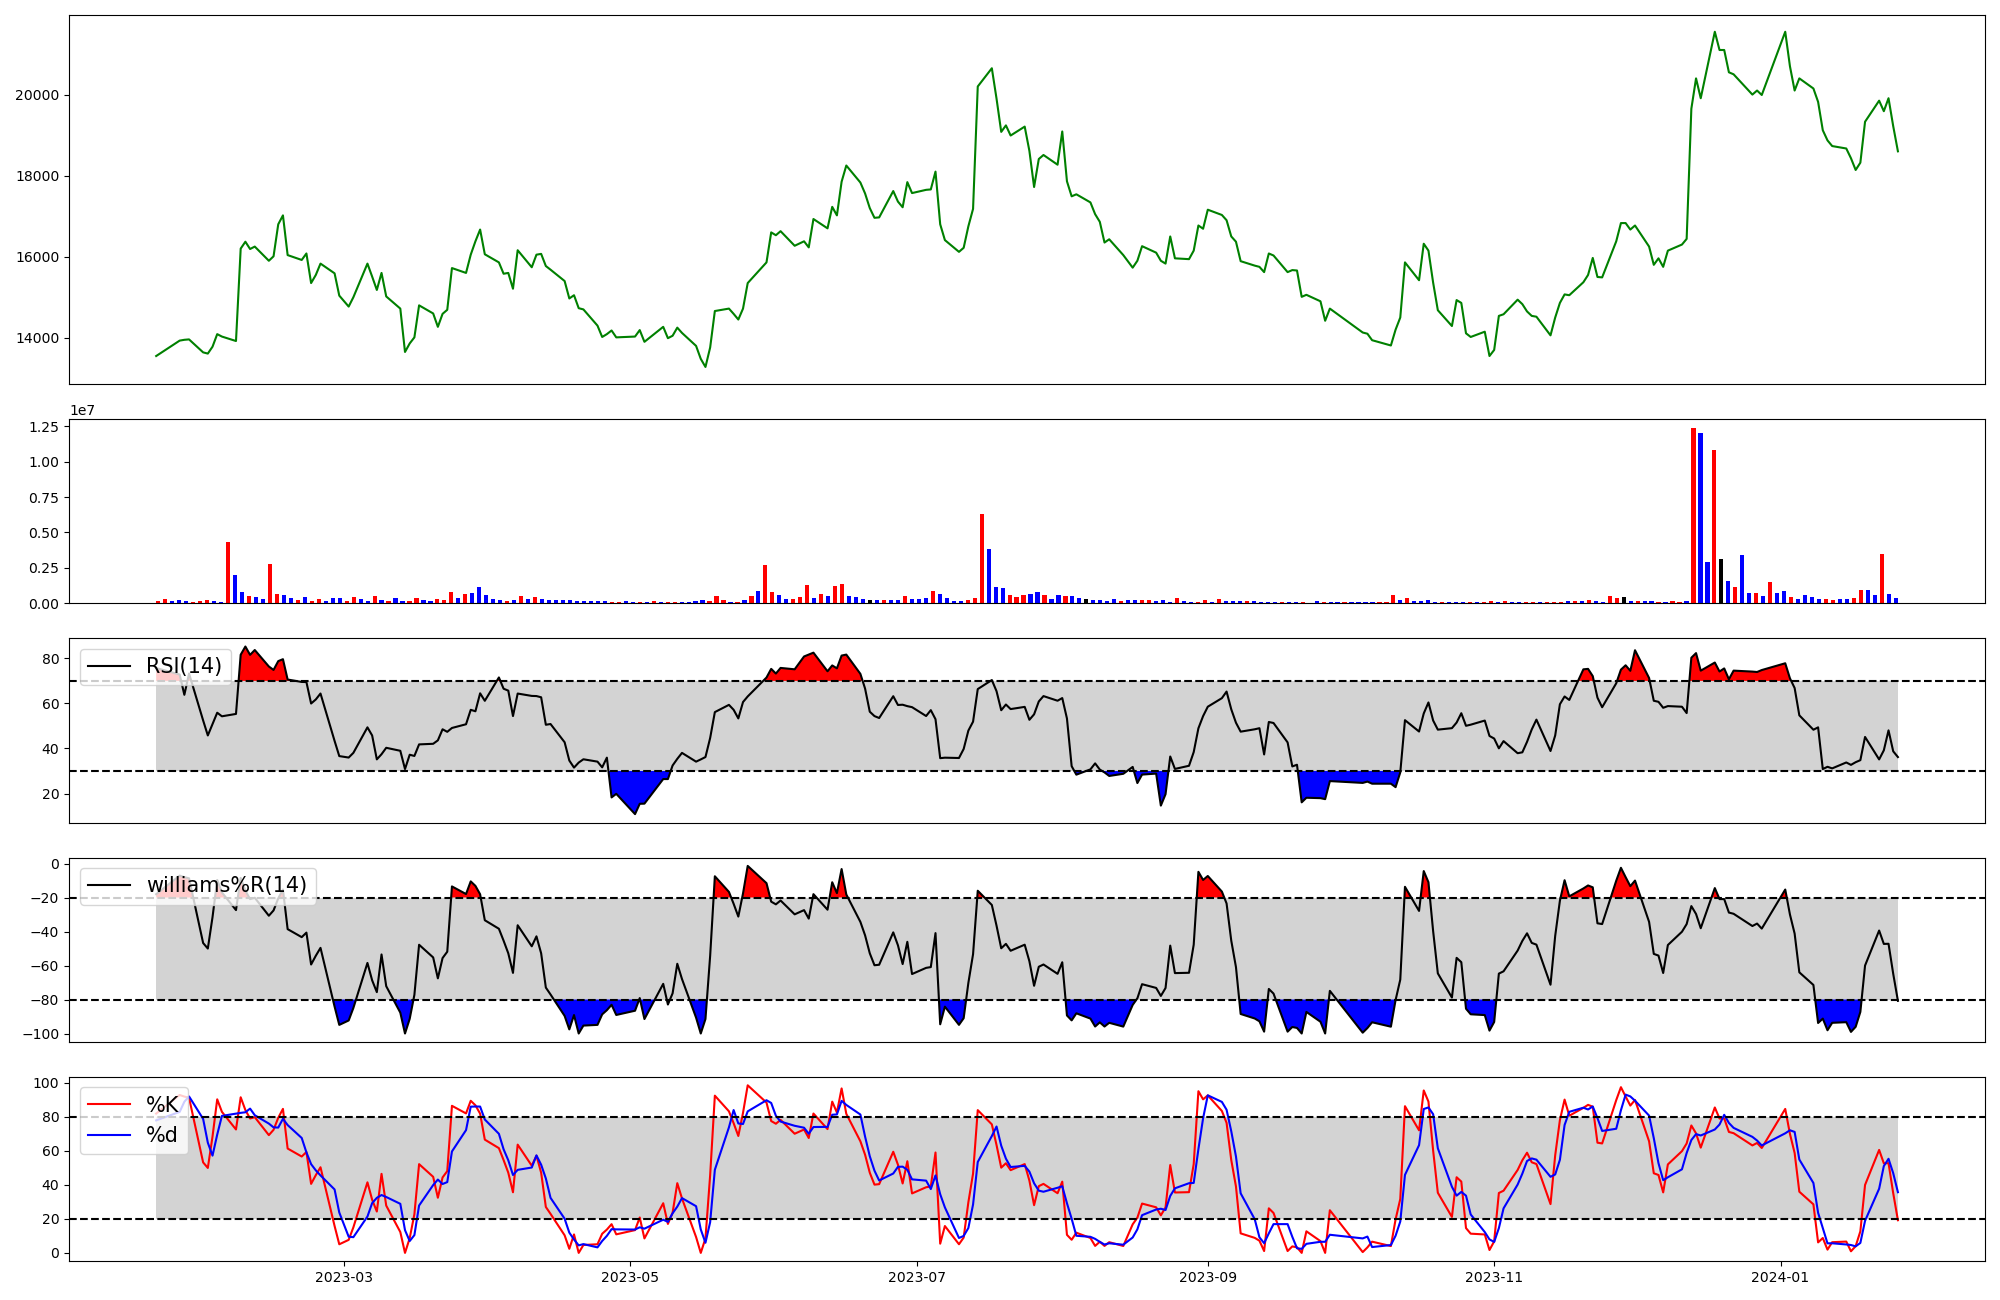Click the blue %d legend line swatch
Image resolution: width=2000 pixels, height=1300 pixels.
pyautogui.click(x=109, y=1135)
